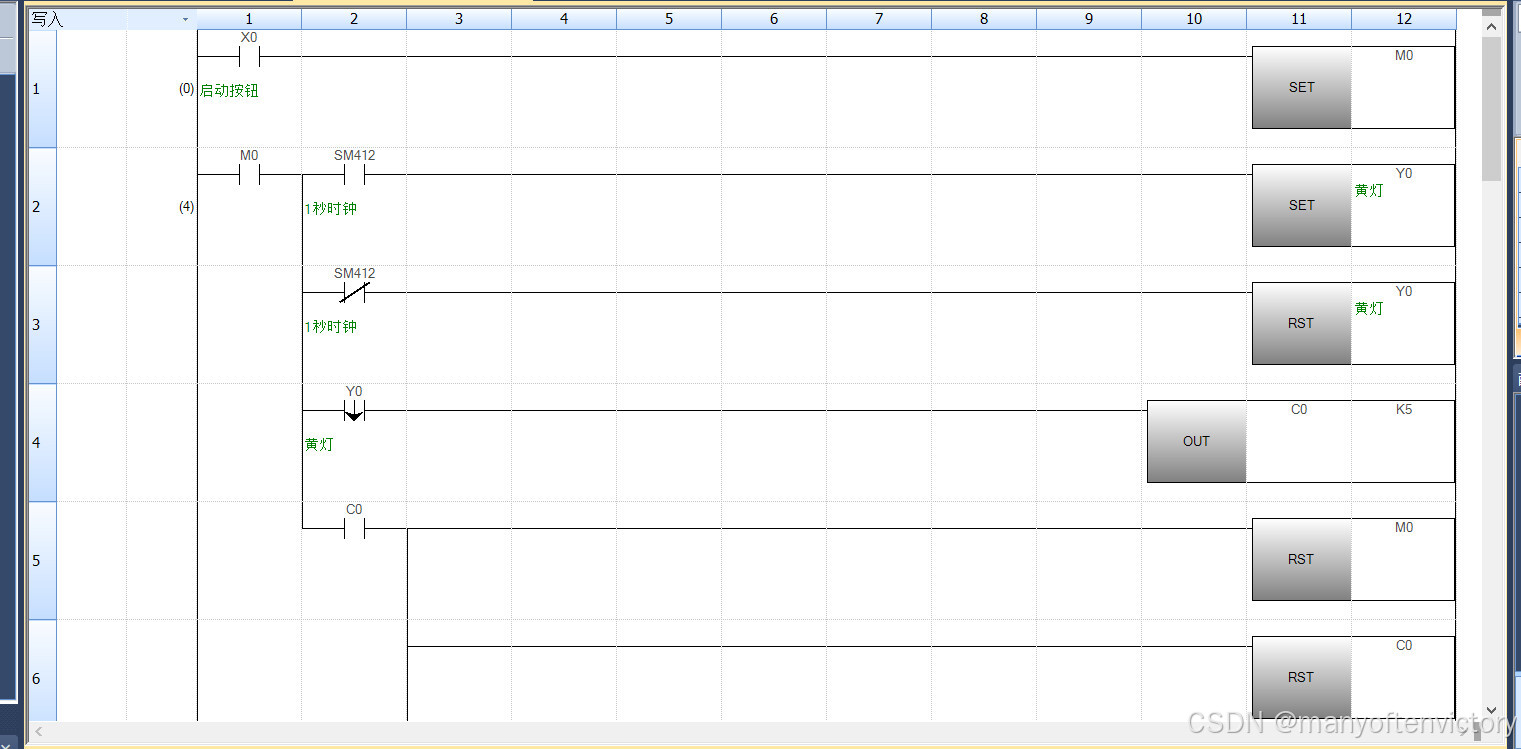Select row header 1

coord(42,89)
